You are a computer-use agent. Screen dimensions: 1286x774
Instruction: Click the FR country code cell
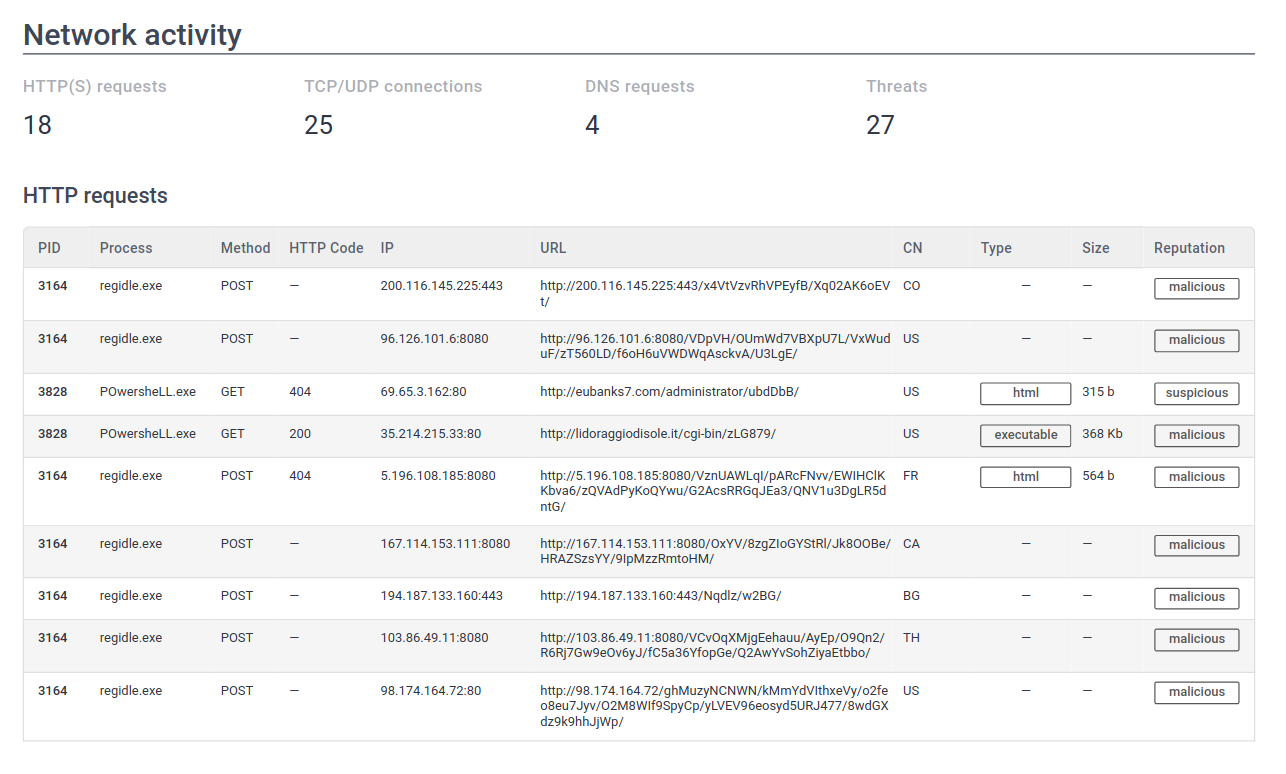tap(911, 476)
